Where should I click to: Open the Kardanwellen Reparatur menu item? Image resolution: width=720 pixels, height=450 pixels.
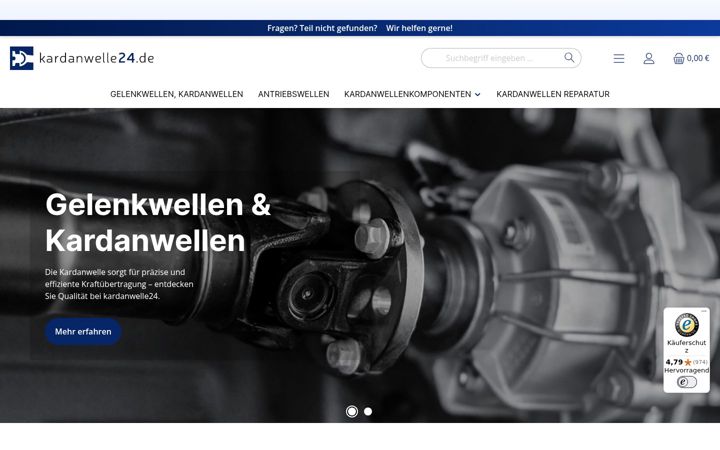tap(553, 94)
